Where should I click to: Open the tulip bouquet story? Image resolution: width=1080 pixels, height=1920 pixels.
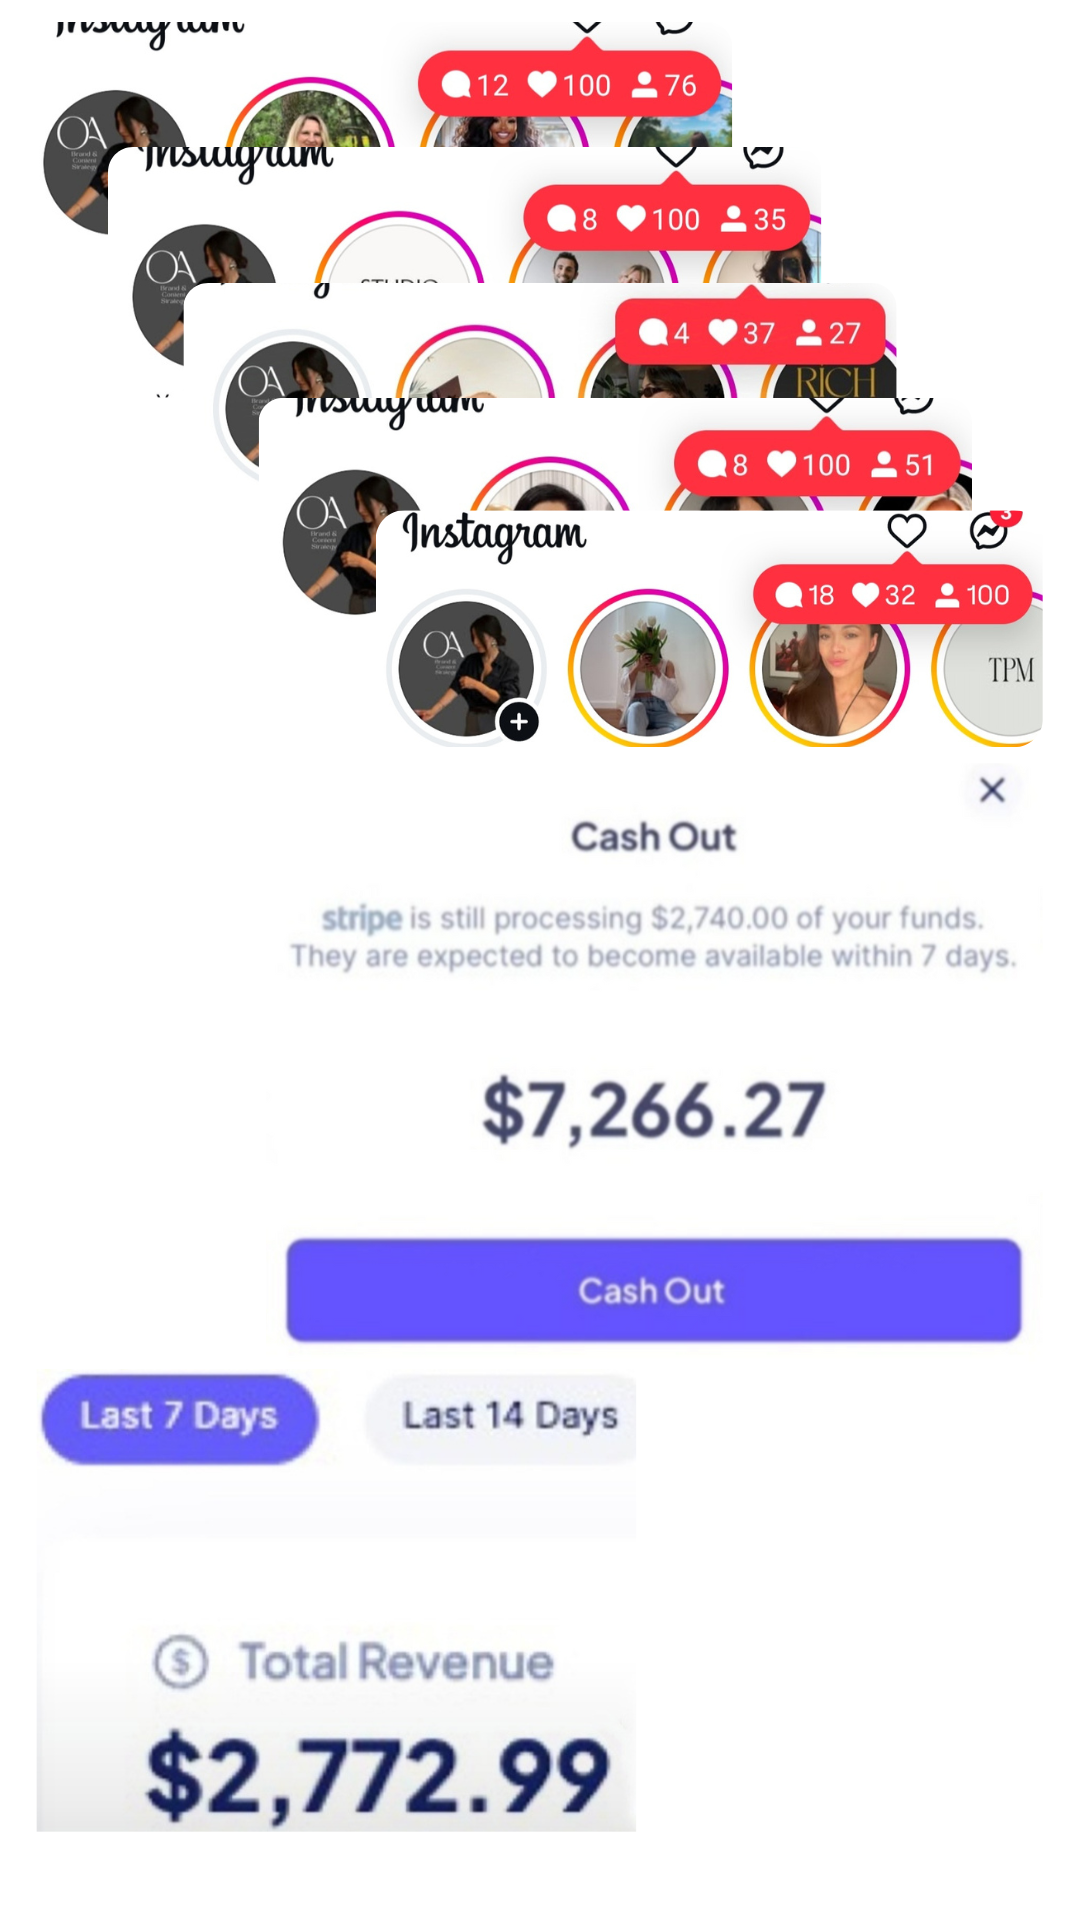point(648,668)
